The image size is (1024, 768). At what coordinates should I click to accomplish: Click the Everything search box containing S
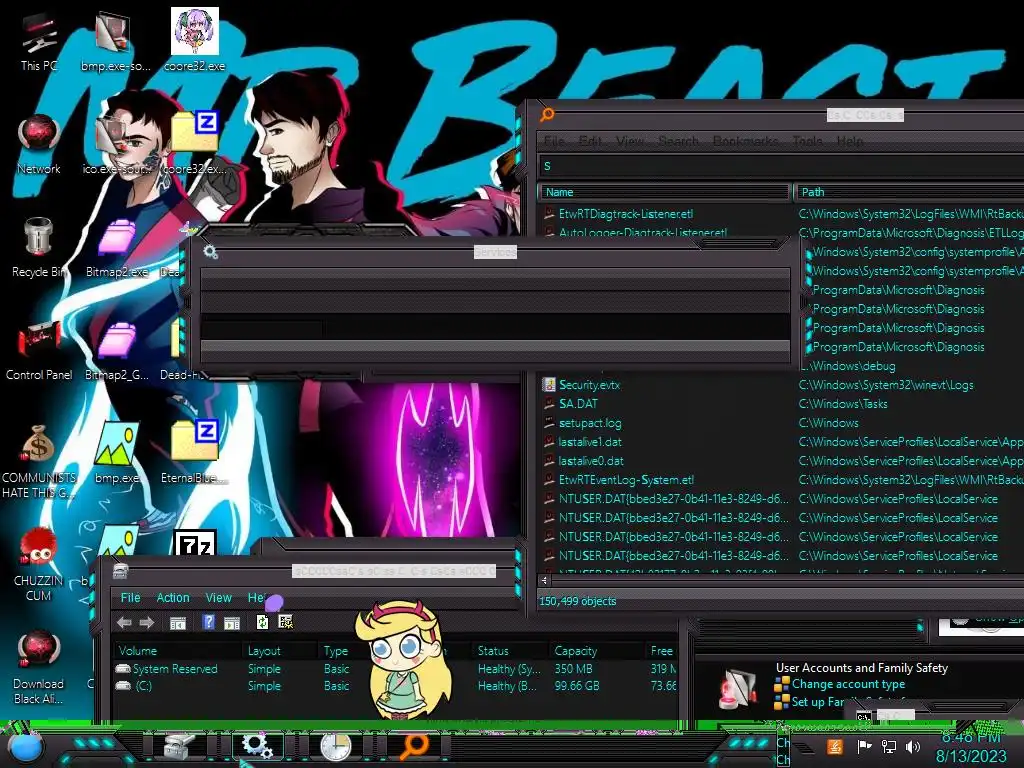(x=780, y=166)
